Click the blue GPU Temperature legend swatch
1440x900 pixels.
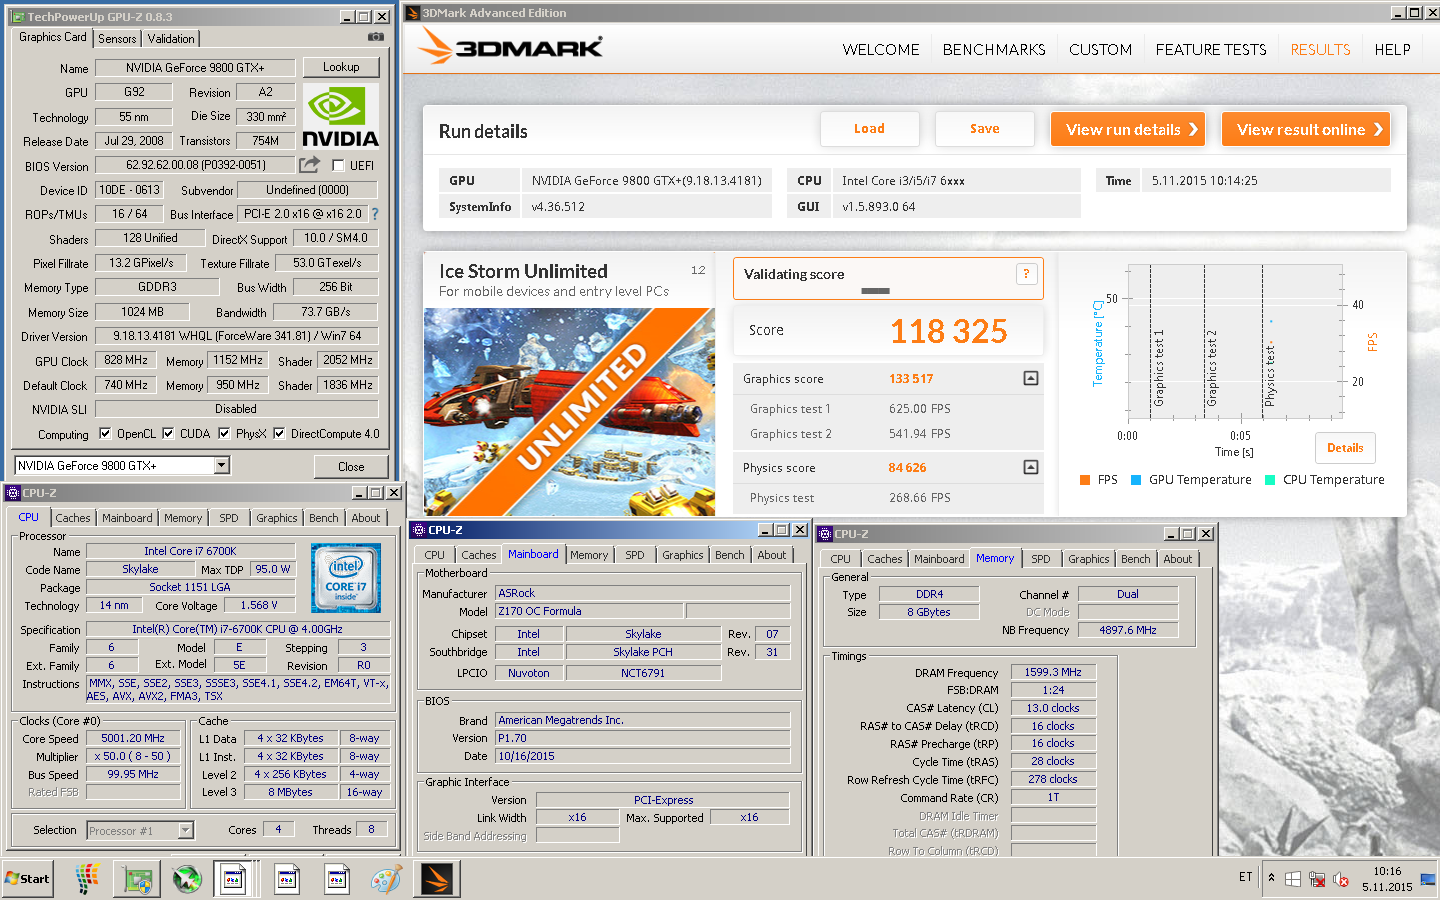coord(1136,480)
